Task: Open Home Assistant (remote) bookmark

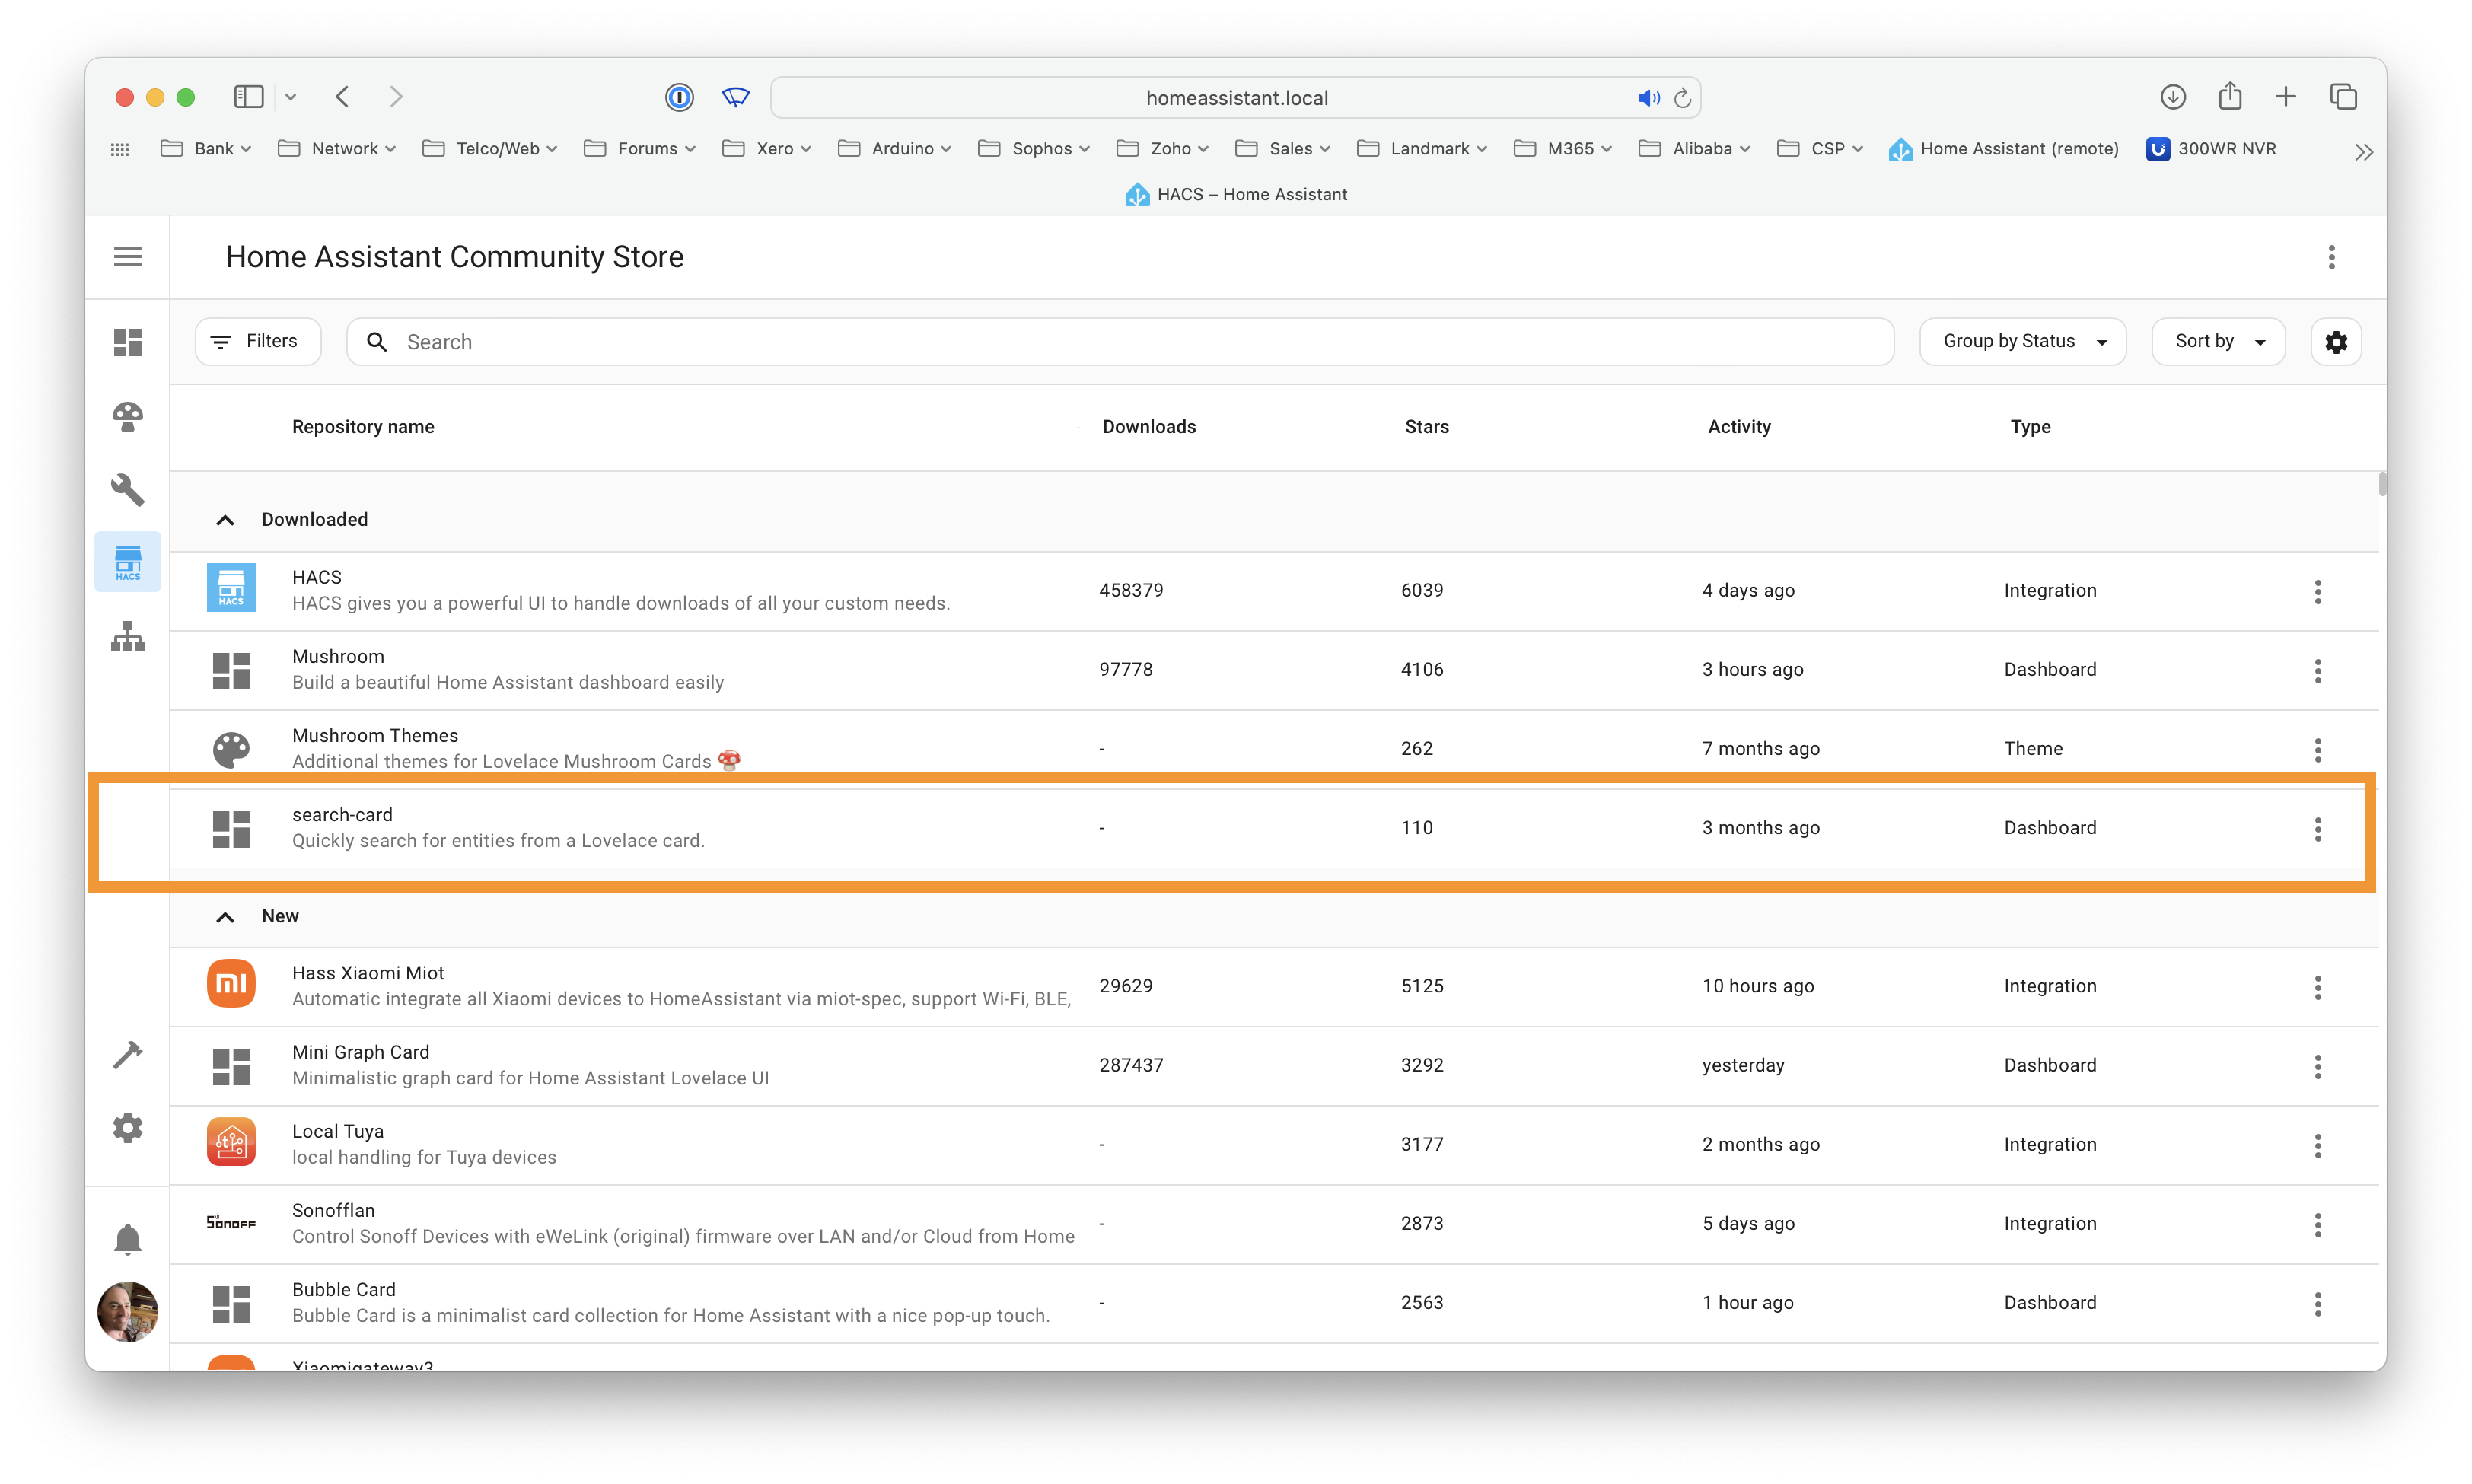Action: point(2003,149)
